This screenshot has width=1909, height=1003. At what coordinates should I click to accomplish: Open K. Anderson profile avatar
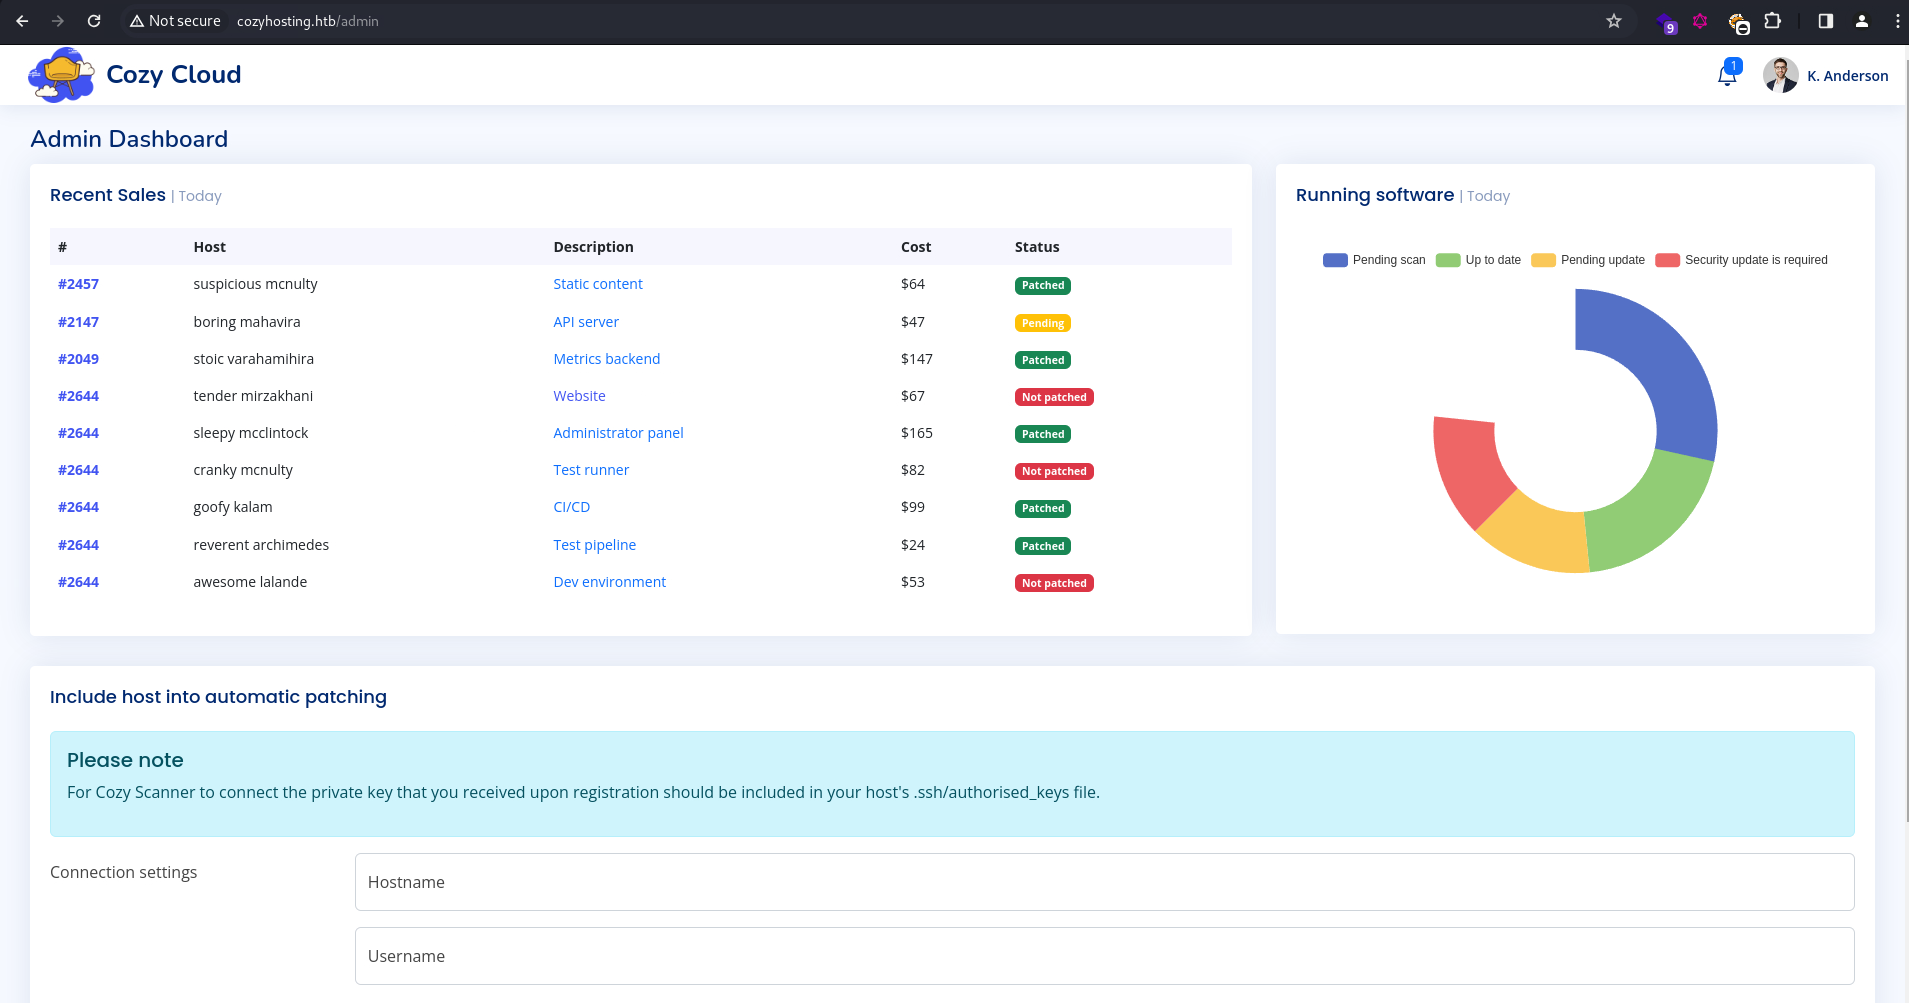(1780, 75)
